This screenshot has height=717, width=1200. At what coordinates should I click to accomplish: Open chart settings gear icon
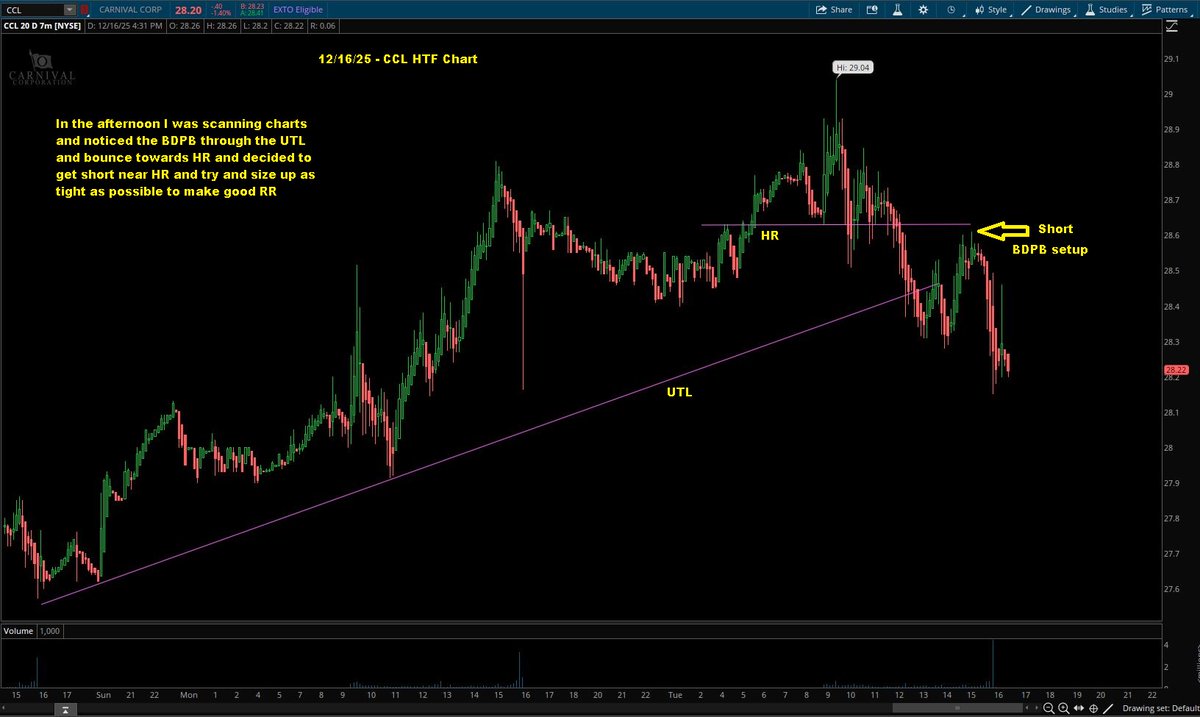click(x=923, y=10)
